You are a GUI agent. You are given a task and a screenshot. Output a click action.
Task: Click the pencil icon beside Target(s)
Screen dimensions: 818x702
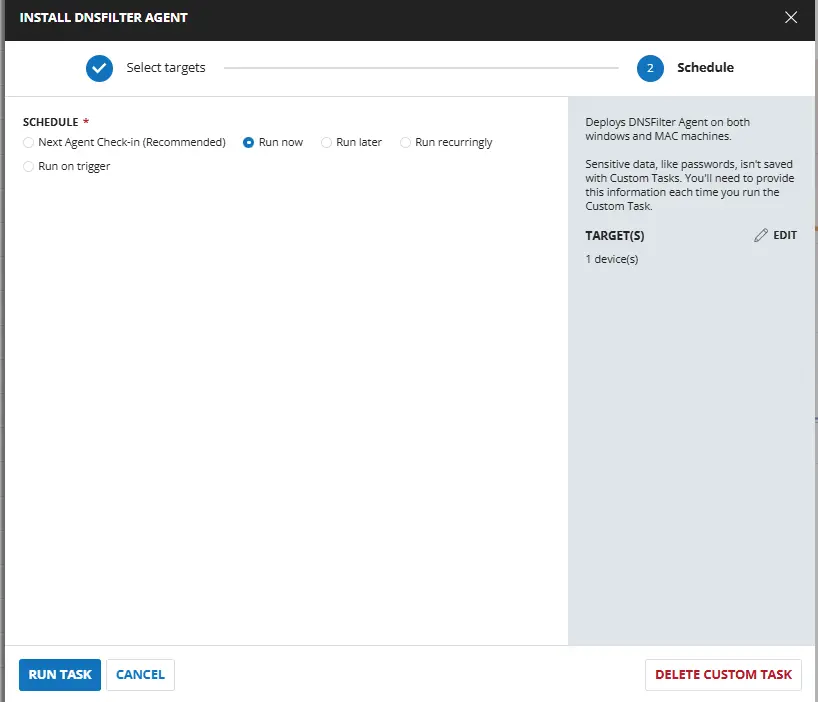(761, 235)
